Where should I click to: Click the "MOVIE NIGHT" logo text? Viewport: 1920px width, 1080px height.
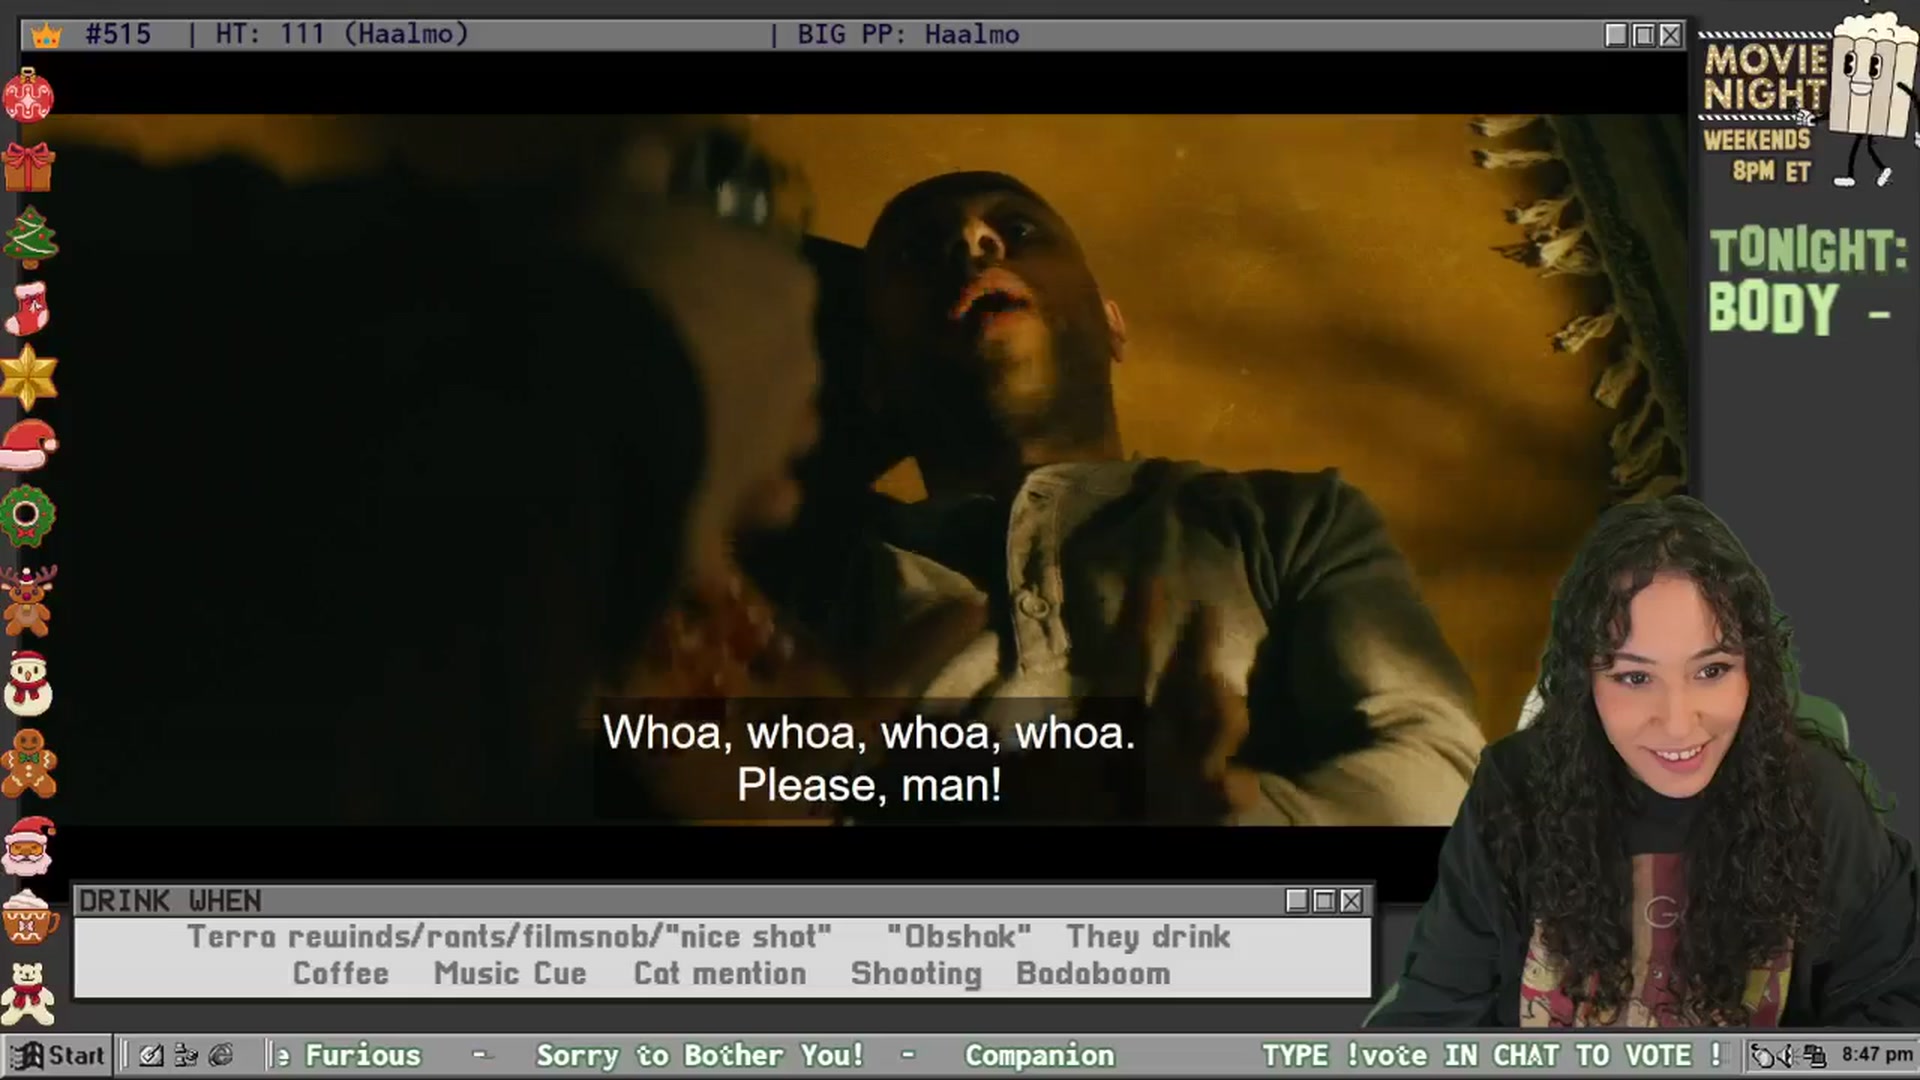1766,77
